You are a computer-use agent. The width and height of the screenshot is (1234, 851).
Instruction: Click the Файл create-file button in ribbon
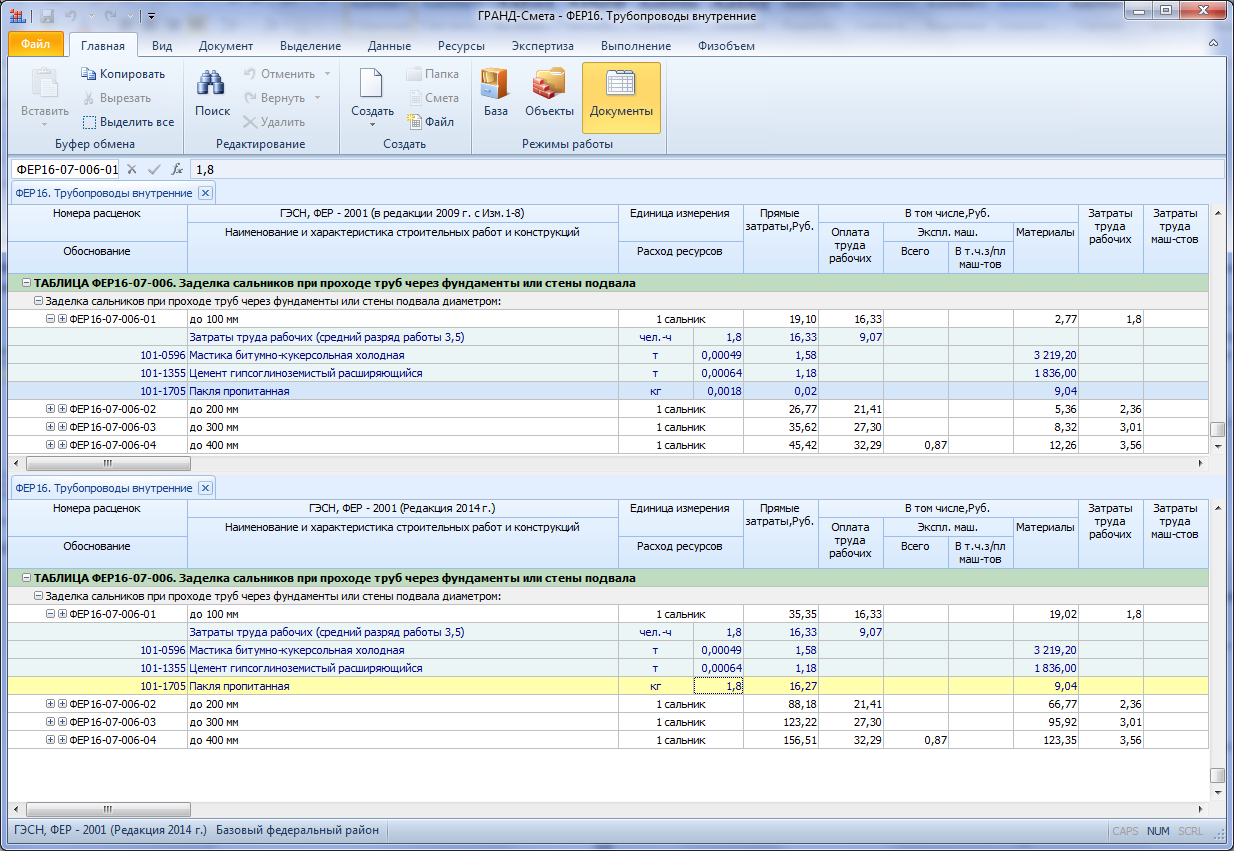[x=431, y=122]
